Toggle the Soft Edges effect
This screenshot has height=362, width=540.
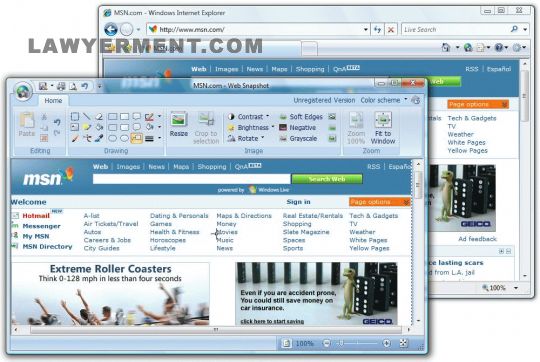(301, 117)
